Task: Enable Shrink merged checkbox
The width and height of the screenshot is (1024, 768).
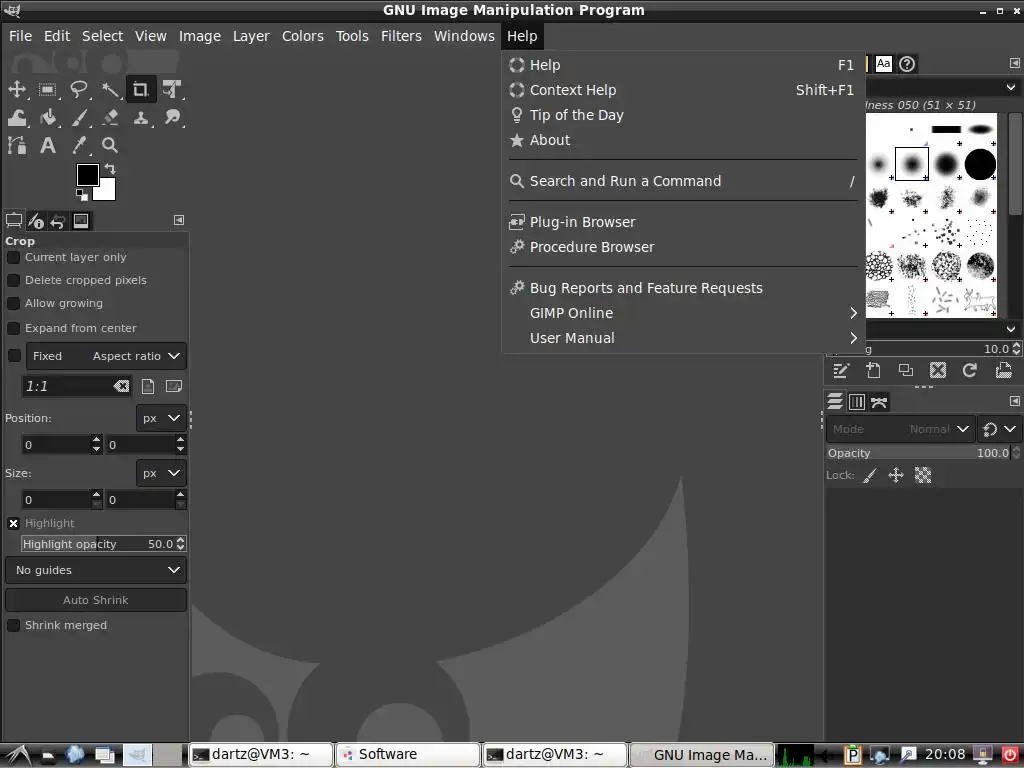Action: pyautogui.click(x=13, y=625)
